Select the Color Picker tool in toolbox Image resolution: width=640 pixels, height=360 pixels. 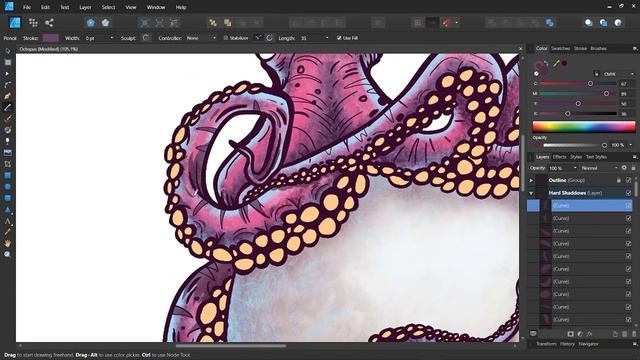7,232
